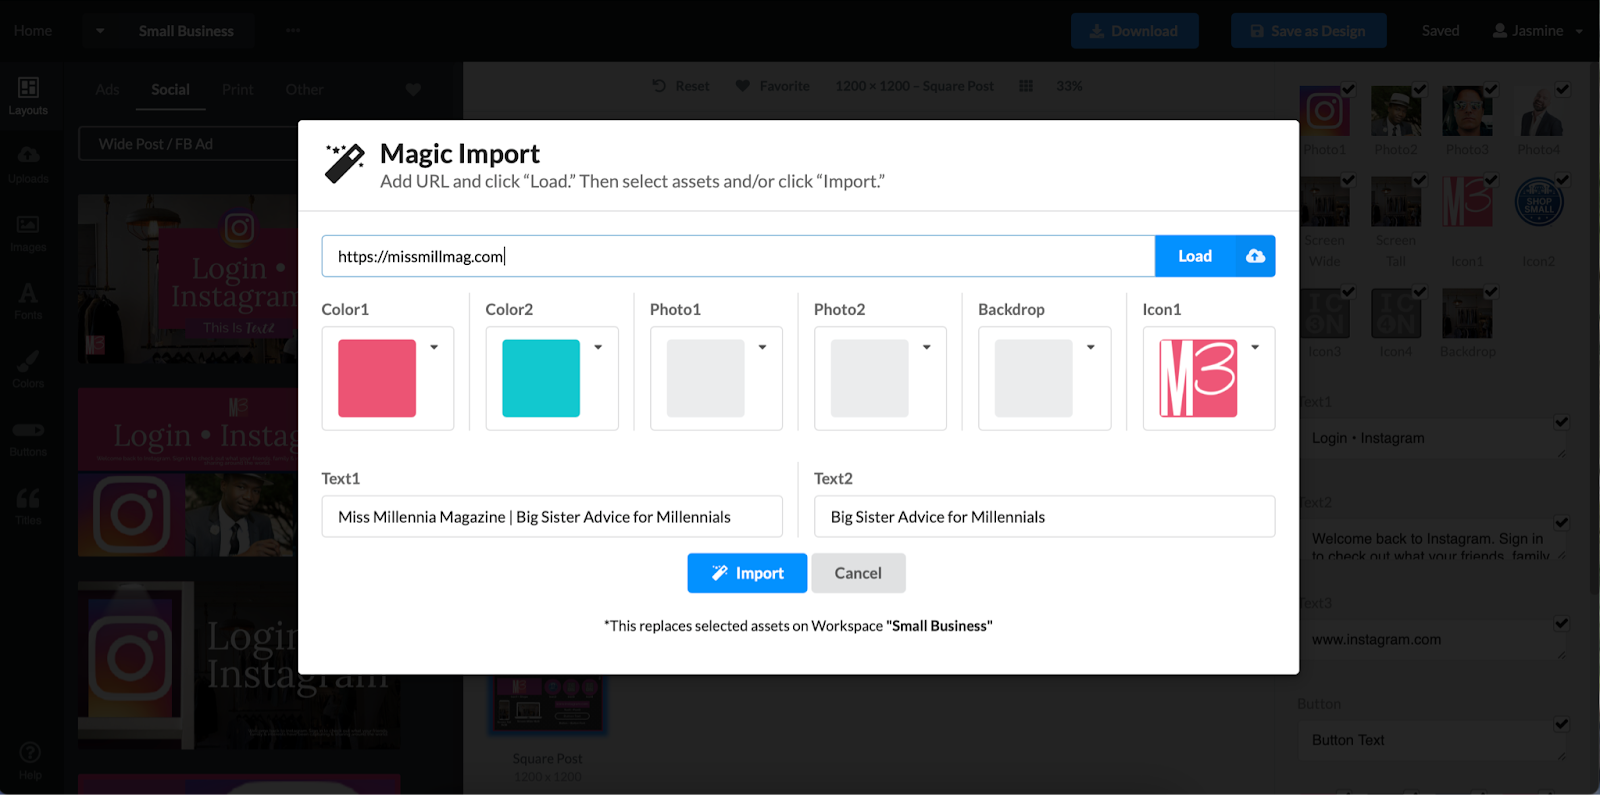Viewport: 1600px width, 795px height.
Task: Toggle the Text1 Login Instagram checkbox
Action: (x=1561, y=422)
